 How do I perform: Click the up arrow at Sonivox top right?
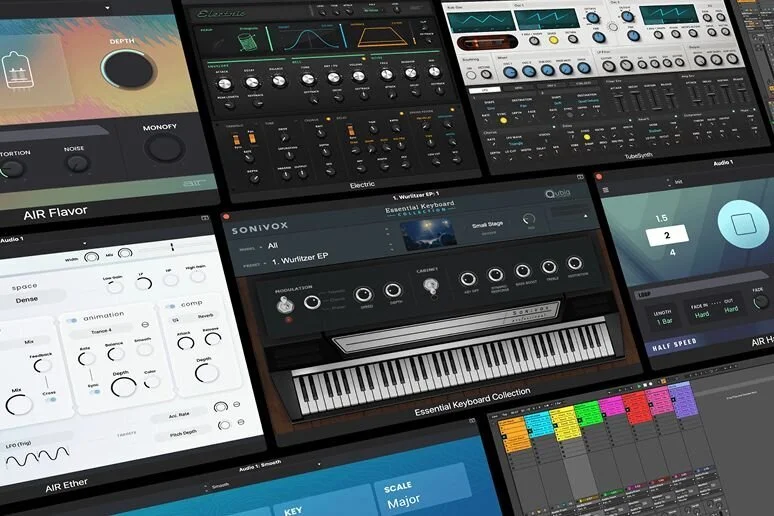[586, 216]
